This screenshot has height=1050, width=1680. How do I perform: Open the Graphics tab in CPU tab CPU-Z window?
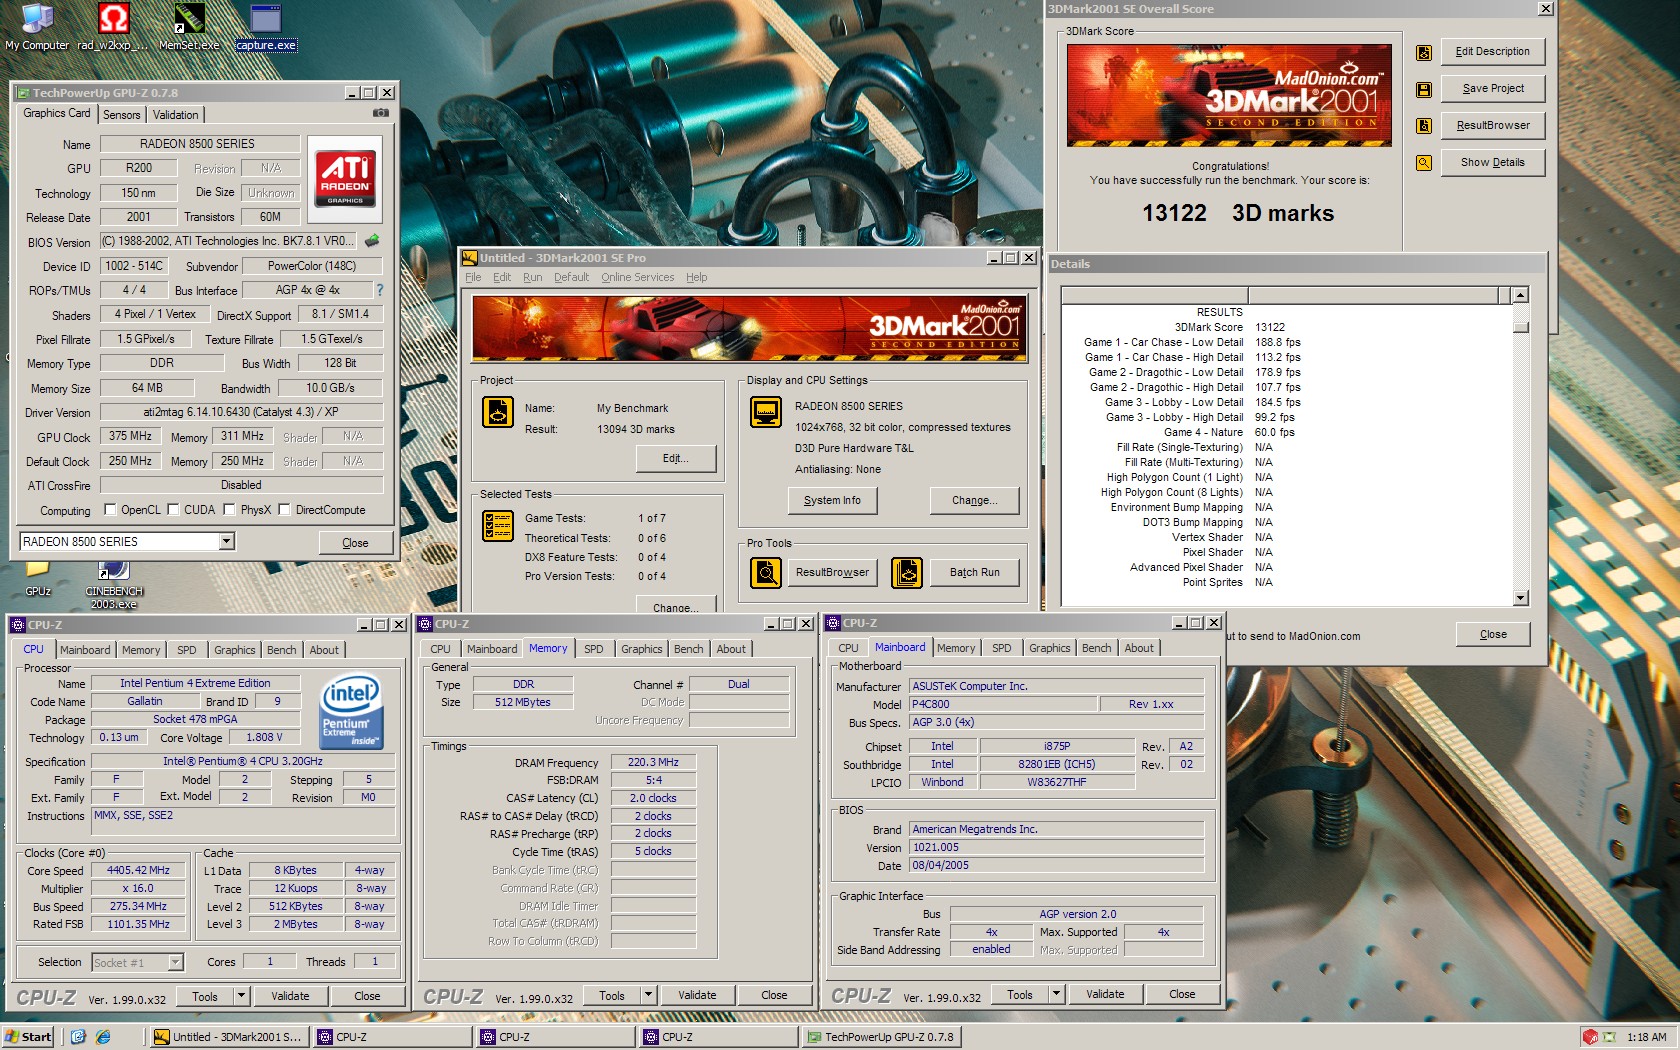pyautogui.click(x=235, y=650)
